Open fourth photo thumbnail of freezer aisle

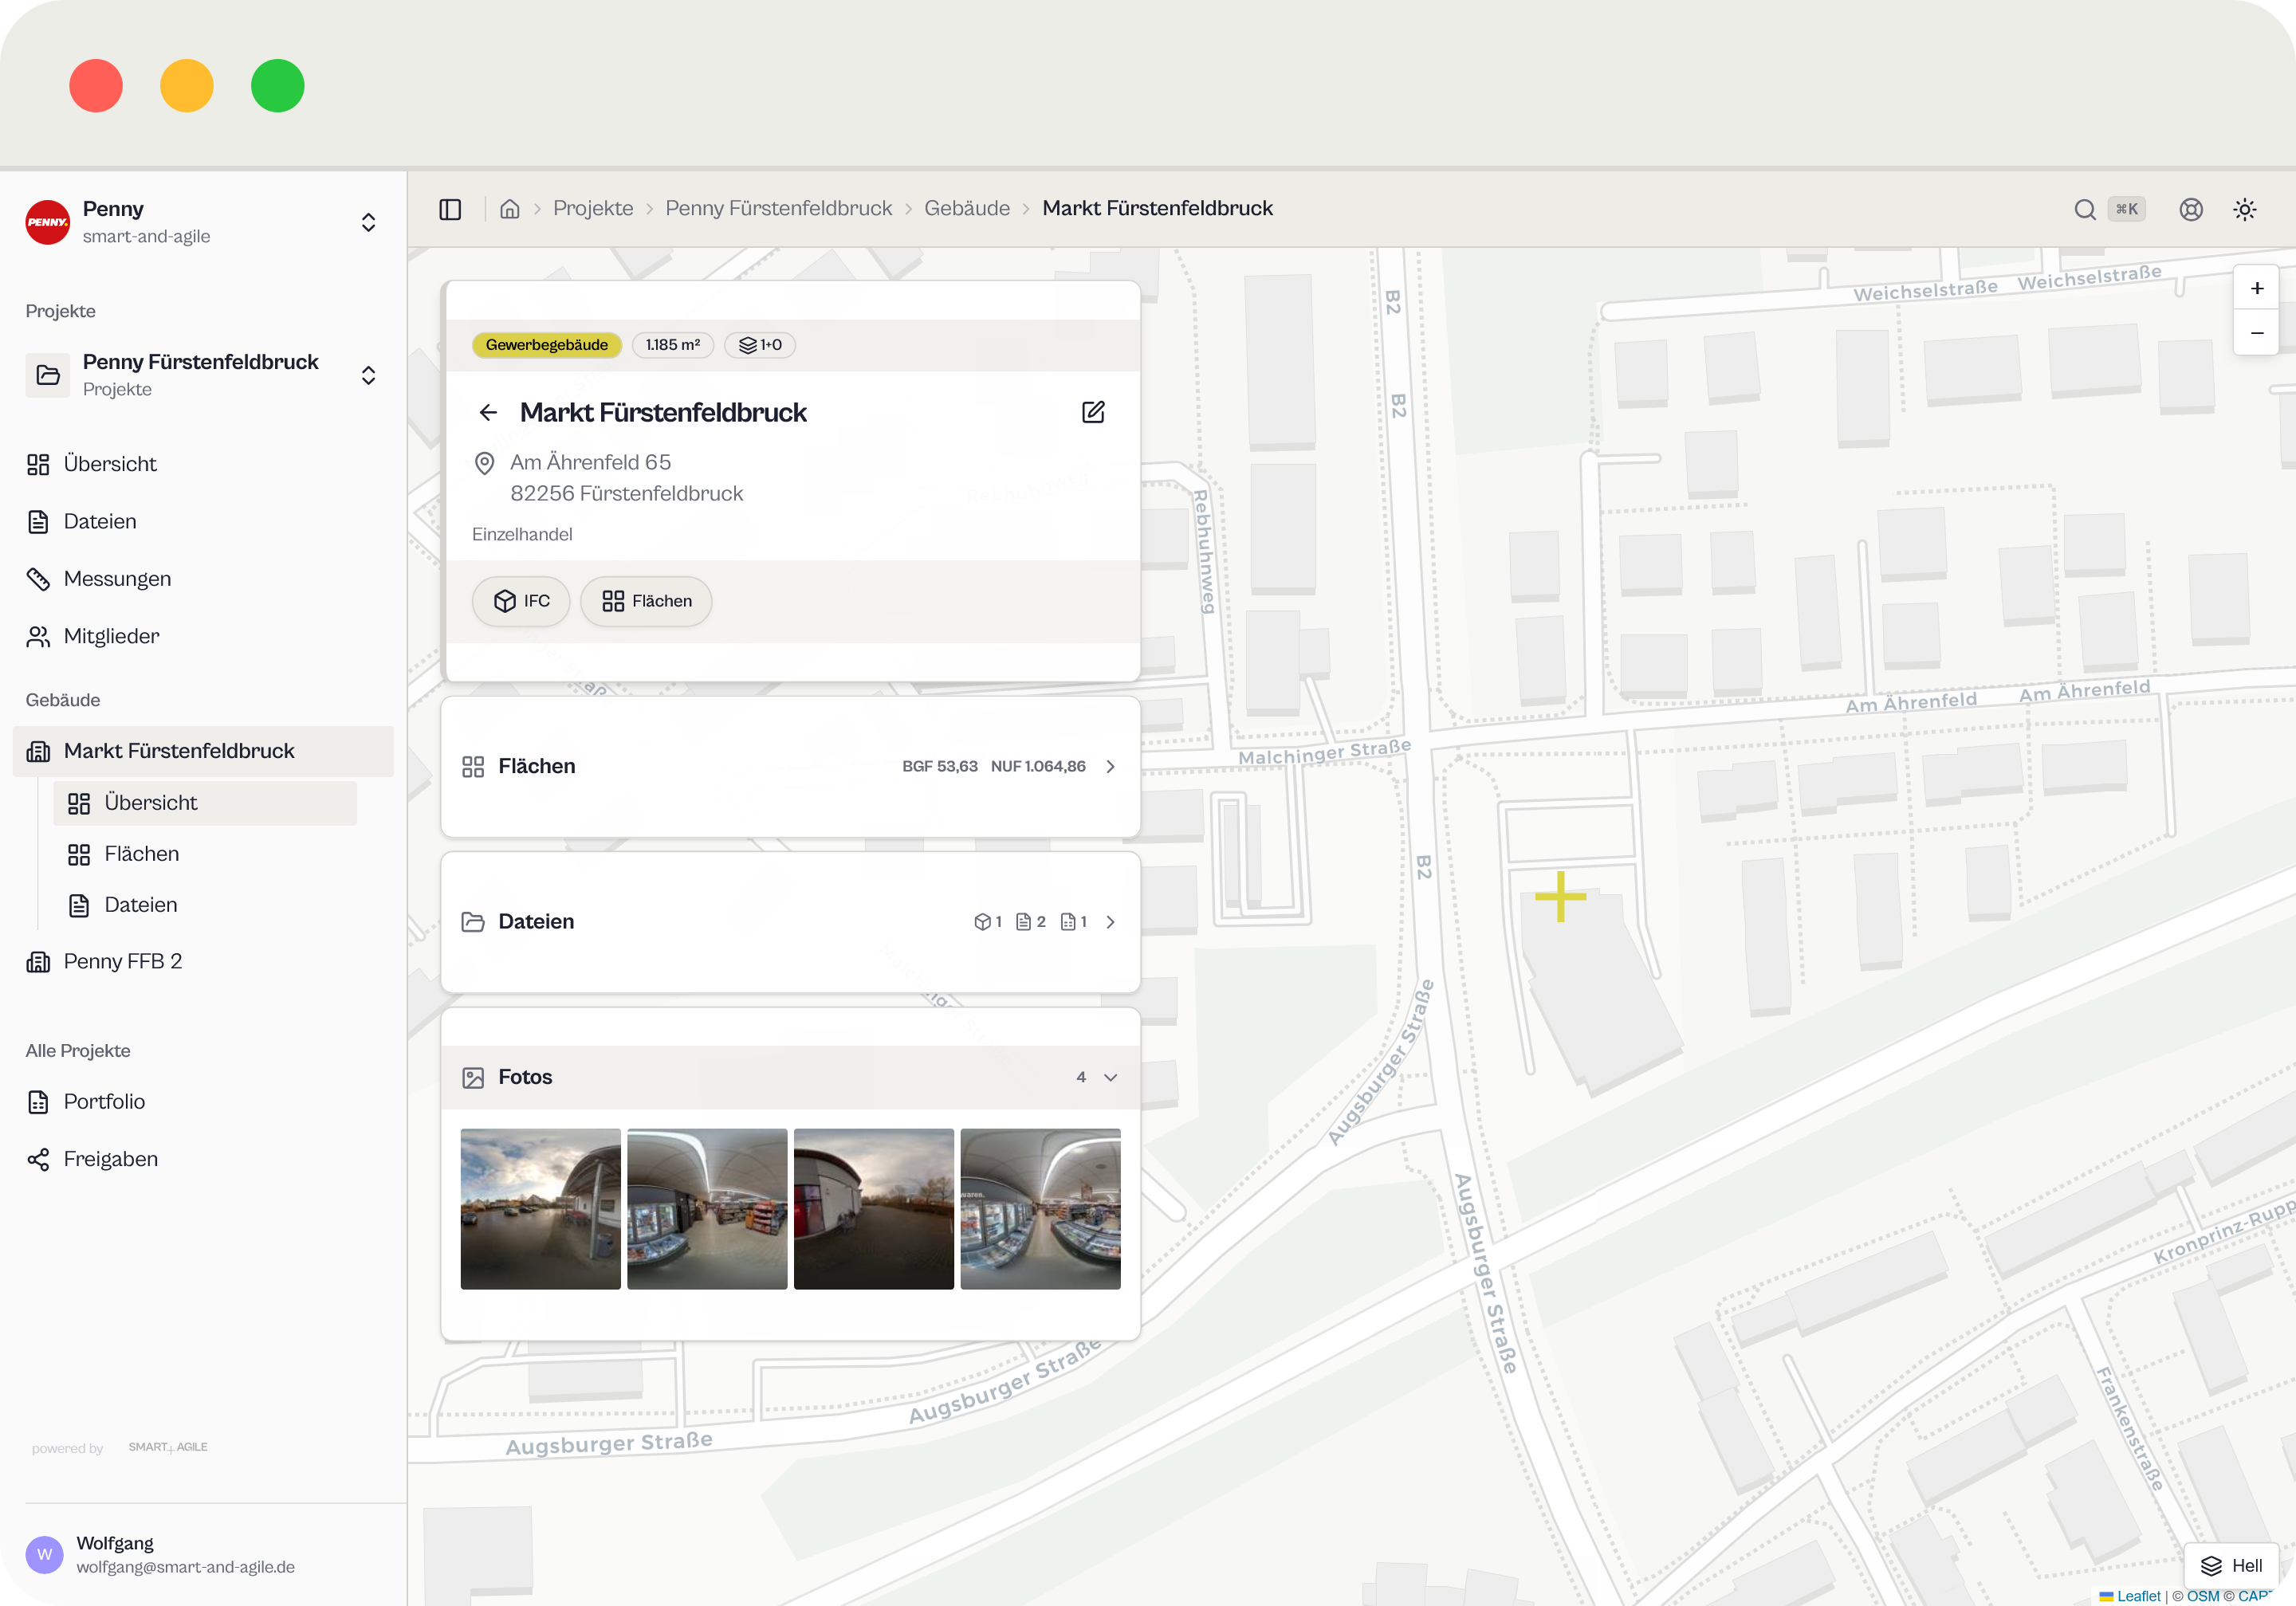click(1040, 1209)
